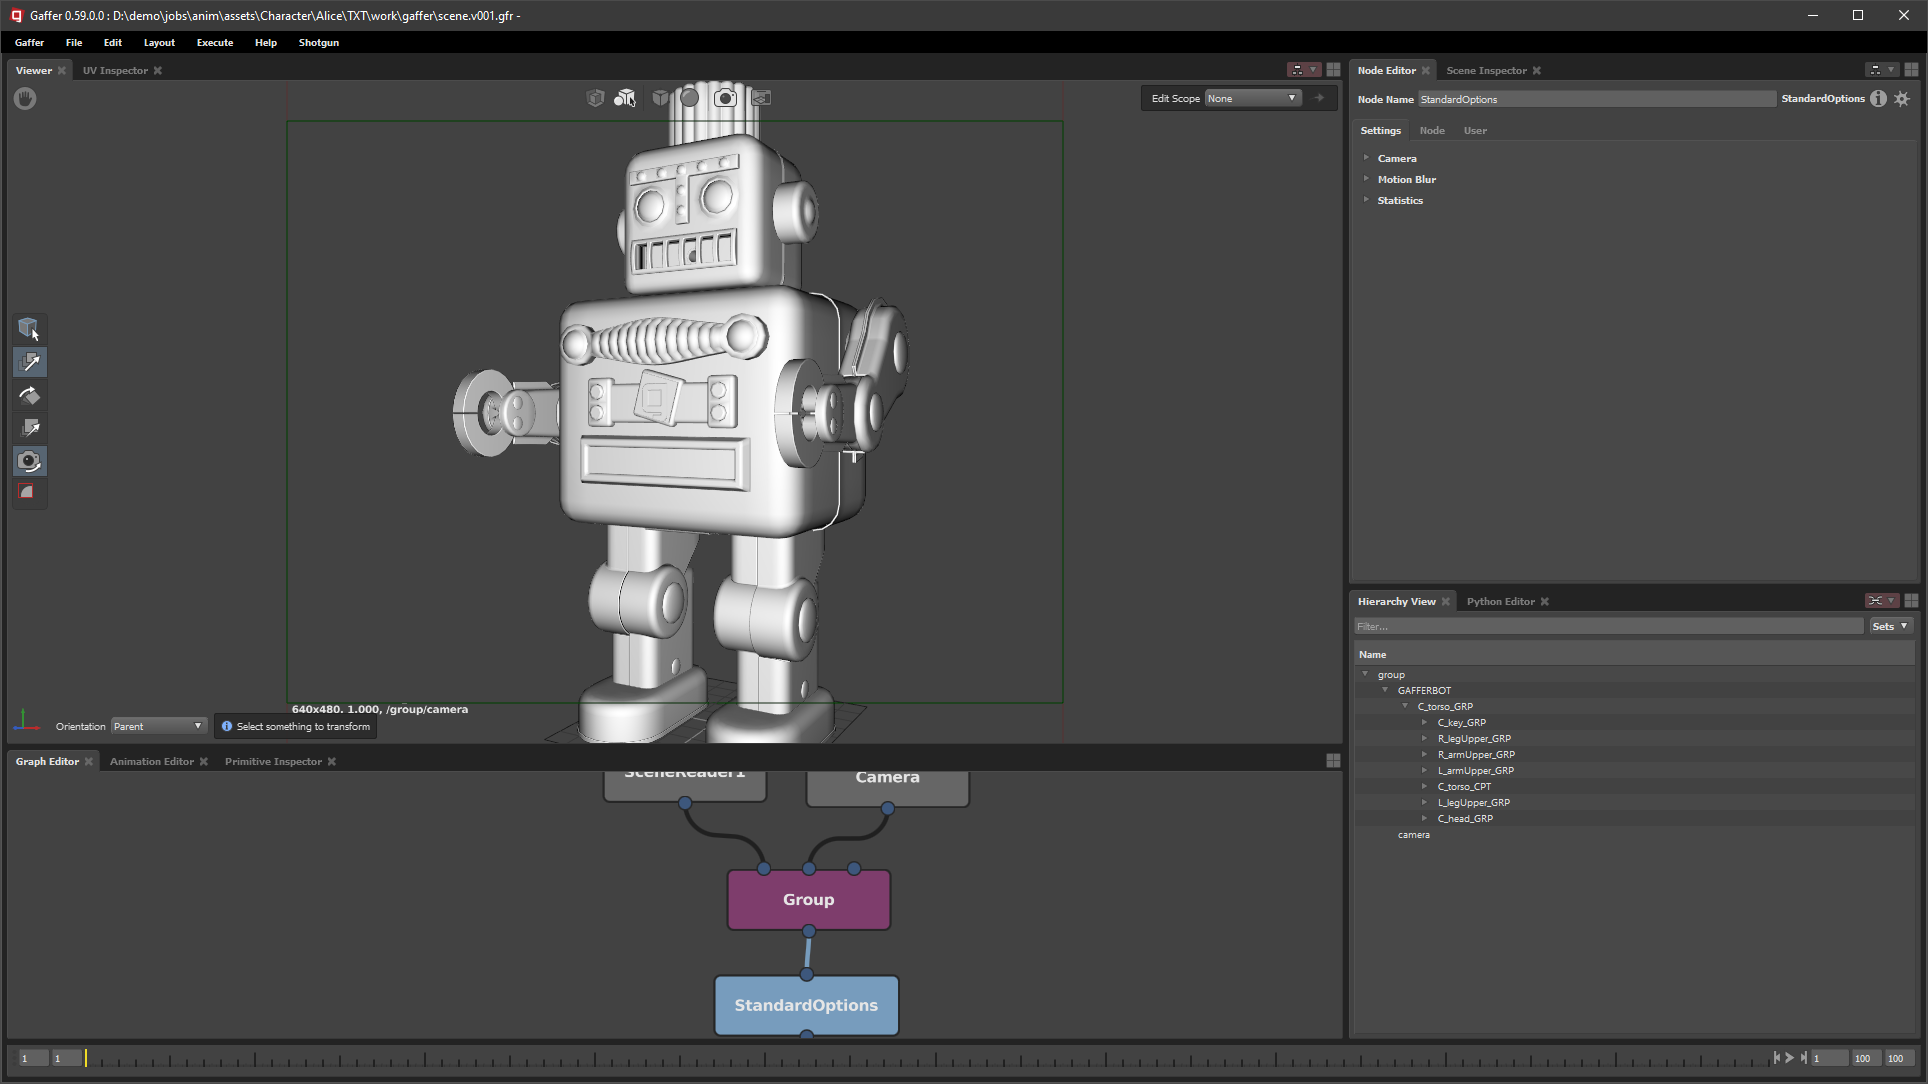The height and width of the screenshot is (1084, 1928).
Task: Click the shading sphere icon in viewer
Action: click(x=689, y=98)
